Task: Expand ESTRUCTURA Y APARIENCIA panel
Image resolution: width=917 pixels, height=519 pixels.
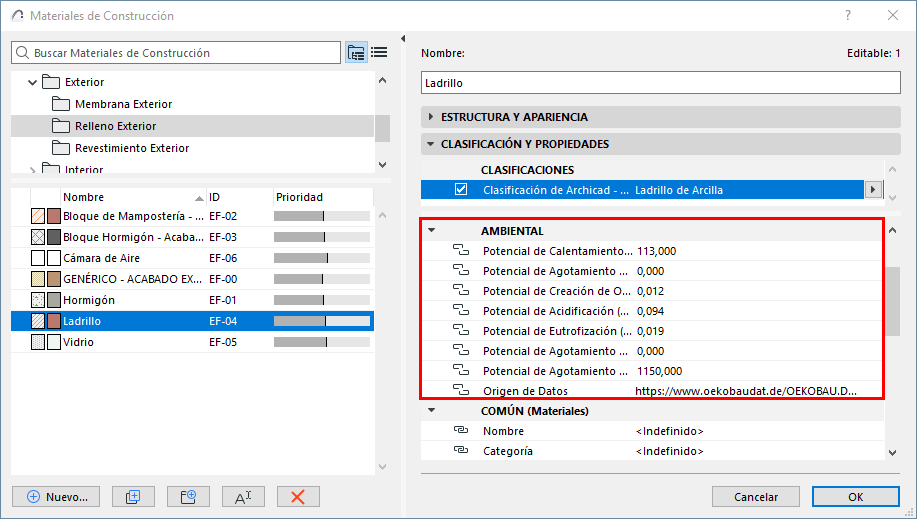Action: 431,116
